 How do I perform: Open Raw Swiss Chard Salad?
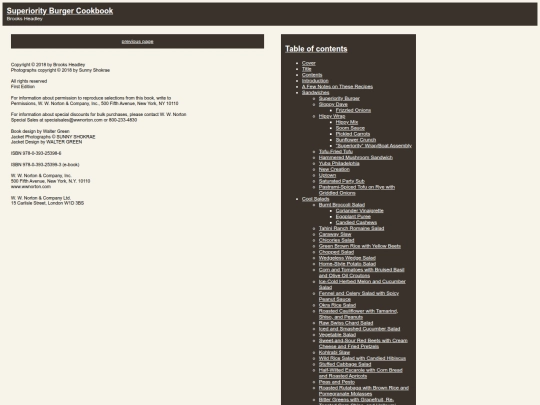(346, 323)
